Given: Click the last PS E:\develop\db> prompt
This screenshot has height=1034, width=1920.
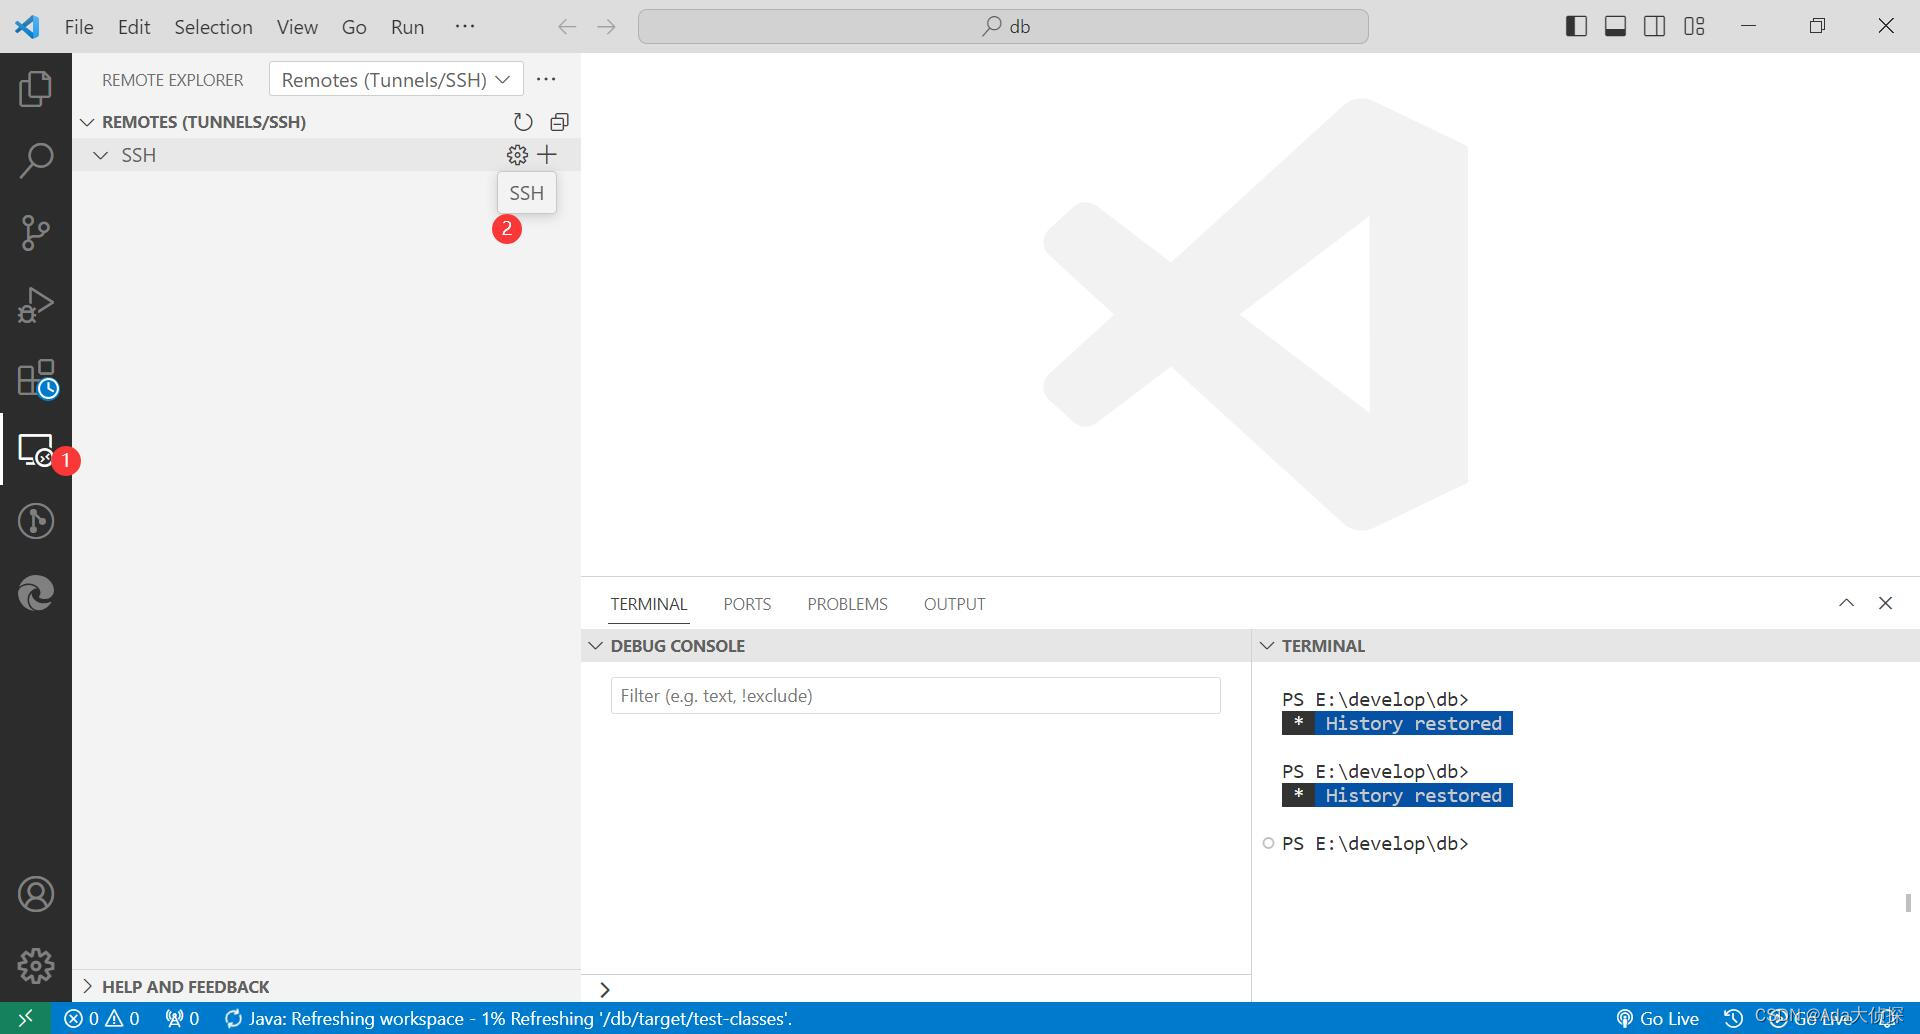Looking at the screenshot, I should (x=1375, y=843).
